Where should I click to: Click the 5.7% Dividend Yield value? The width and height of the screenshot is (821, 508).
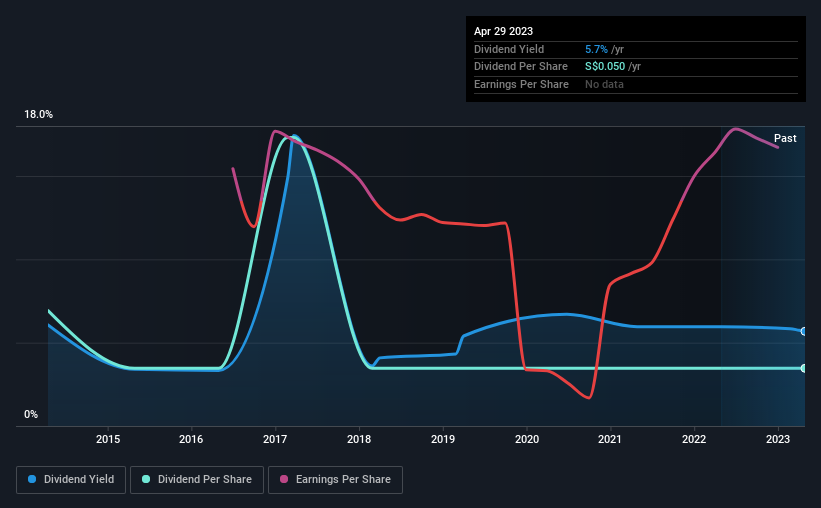tap(596, 49)
